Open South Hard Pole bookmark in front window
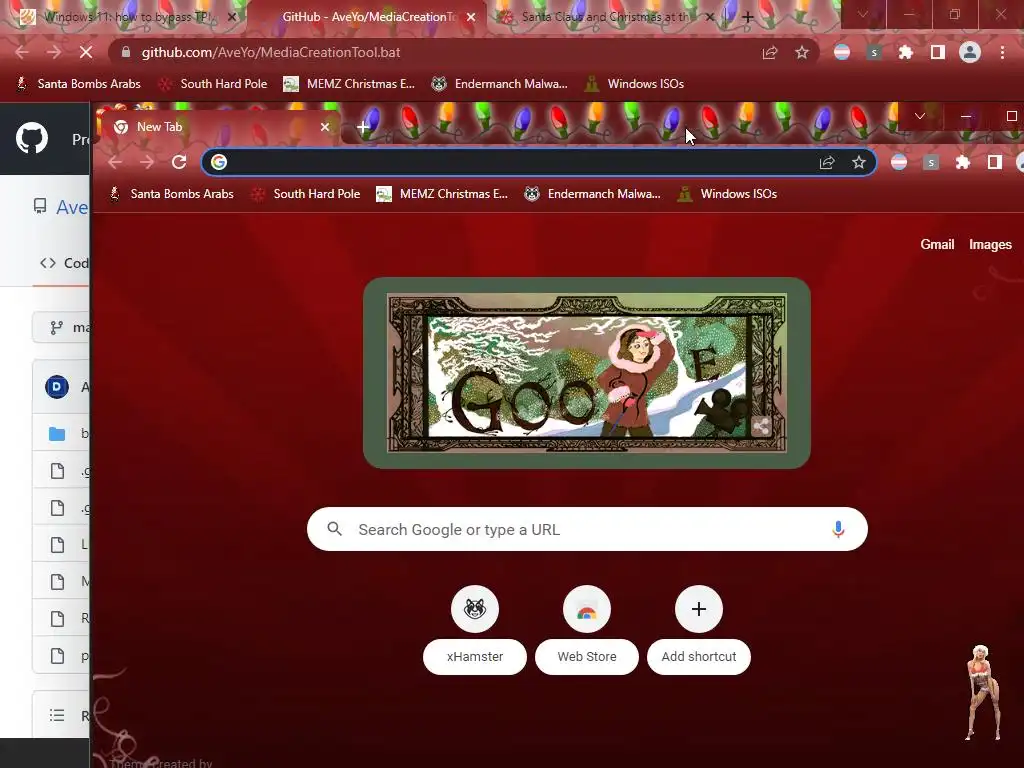Image resolution: width=1024 pixels, height=768 pixels. click(x=306, y=194)
